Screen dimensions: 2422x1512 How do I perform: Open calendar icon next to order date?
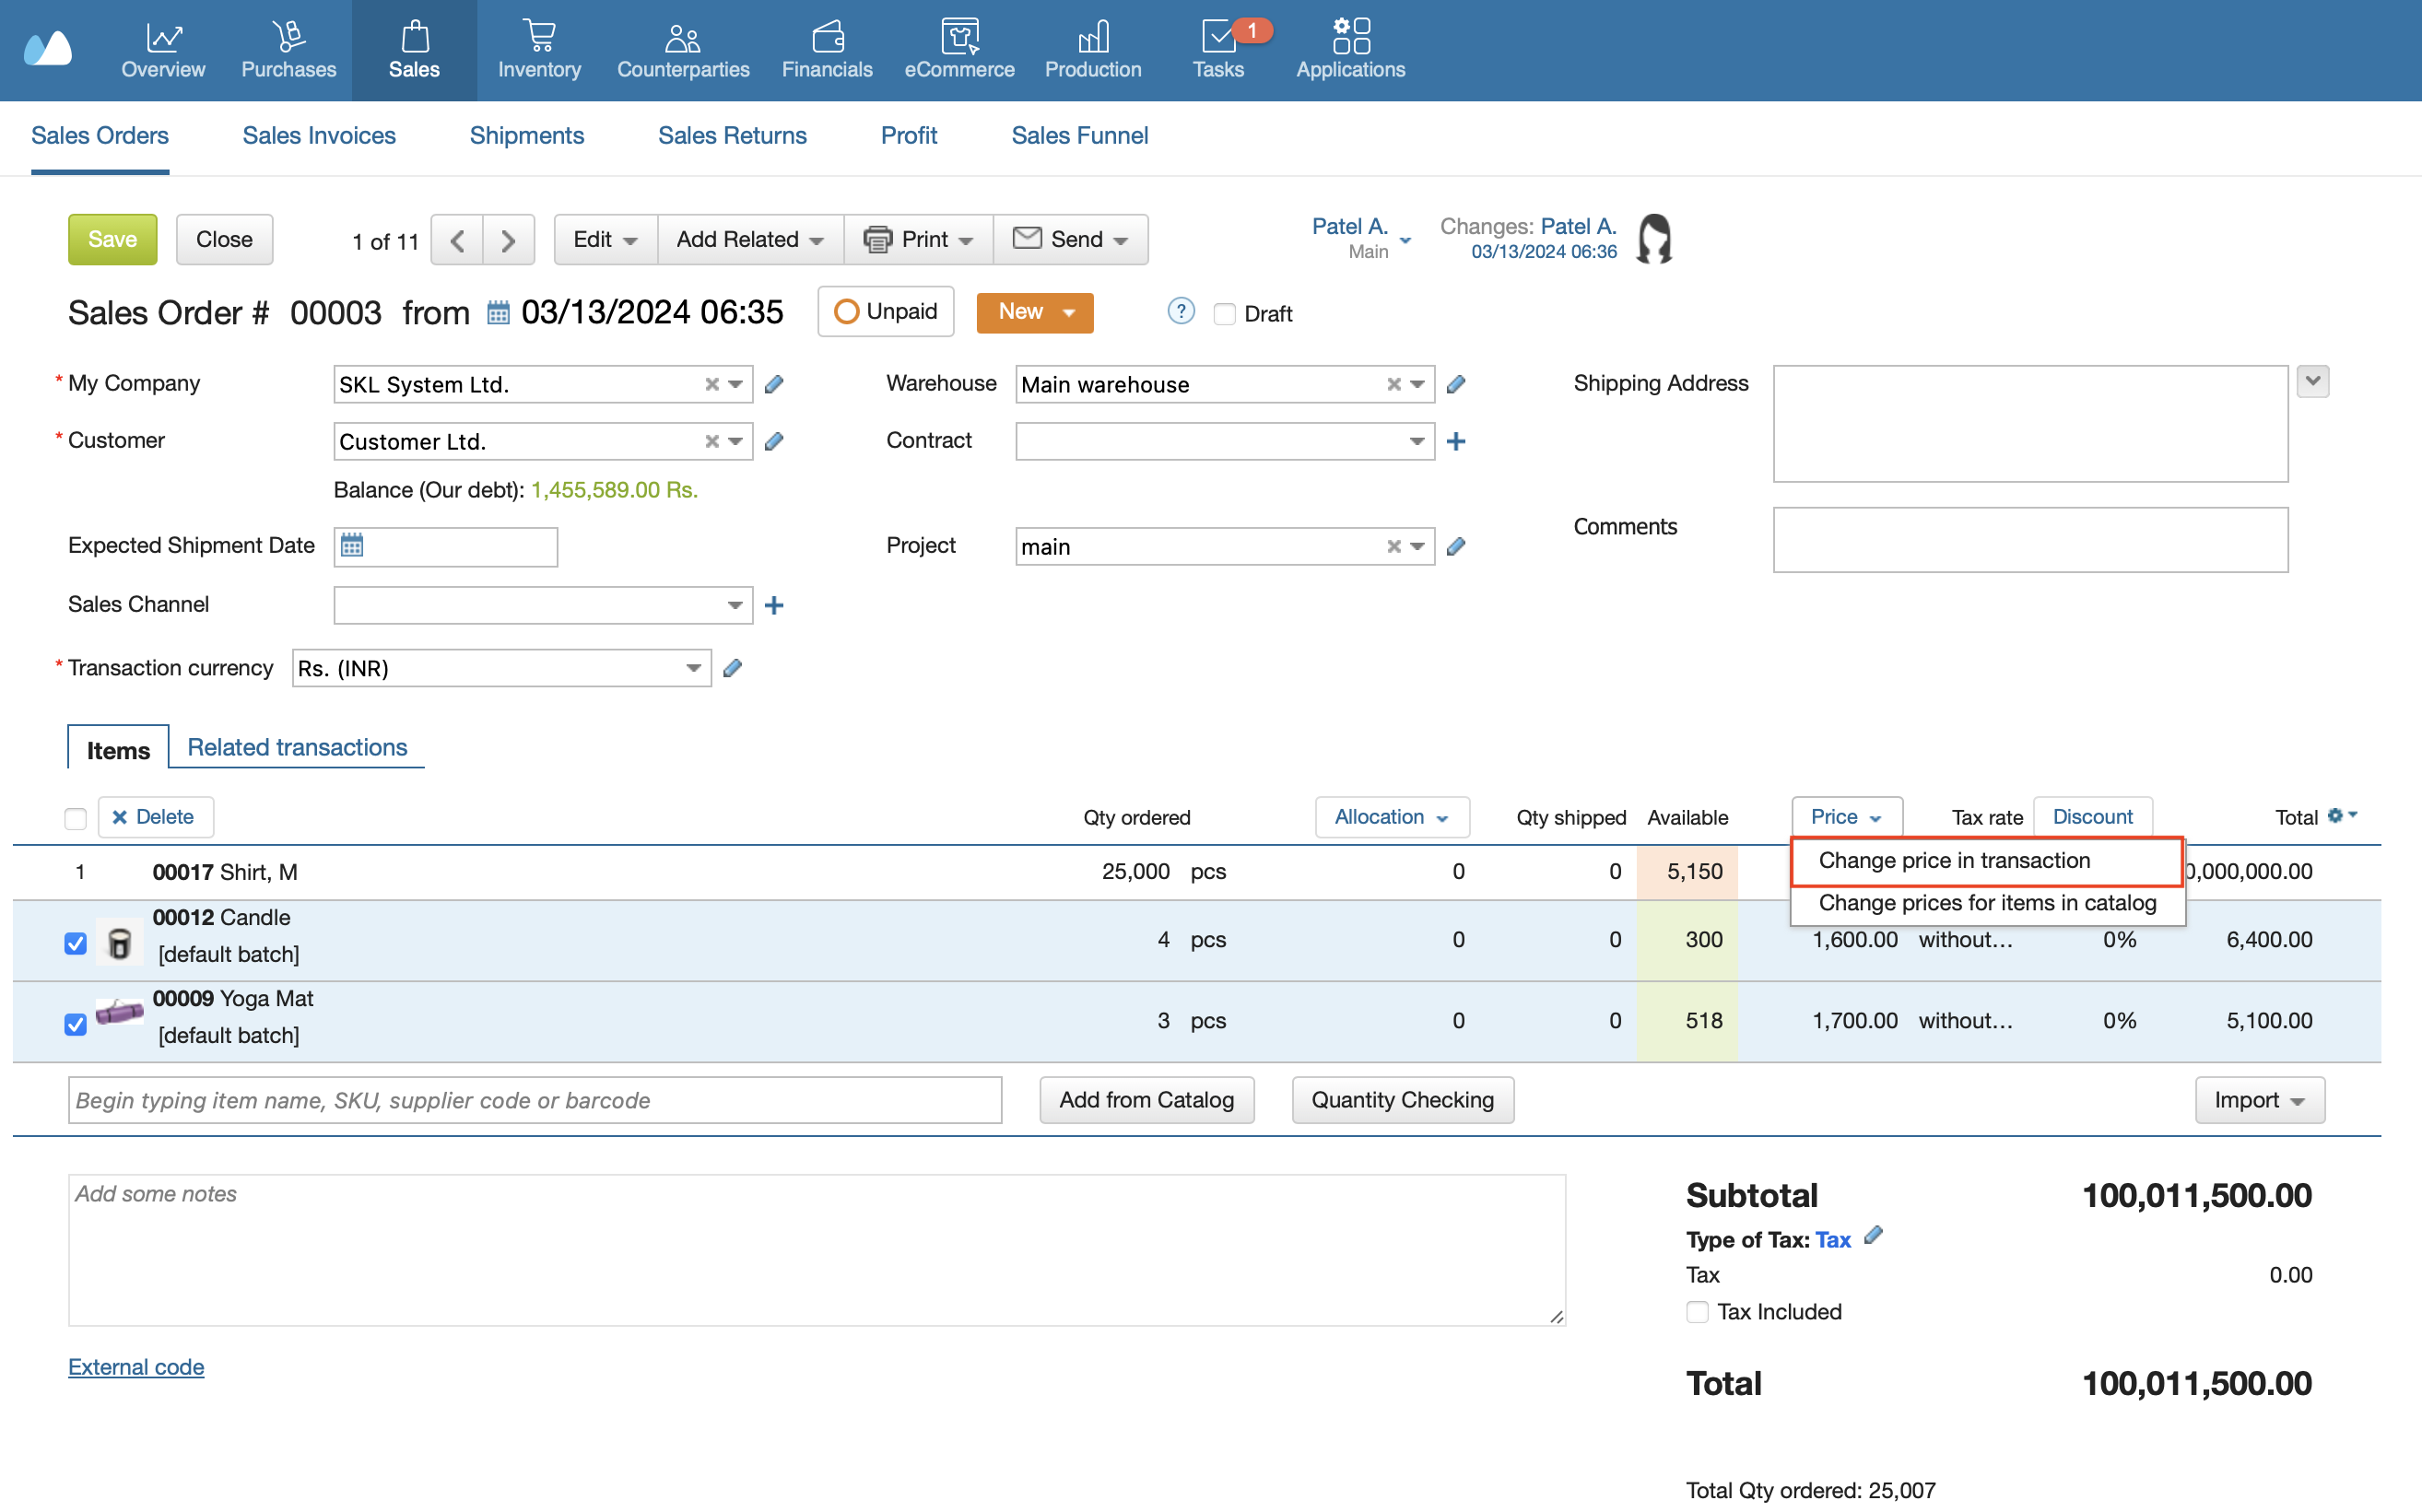tap(498, 313)
